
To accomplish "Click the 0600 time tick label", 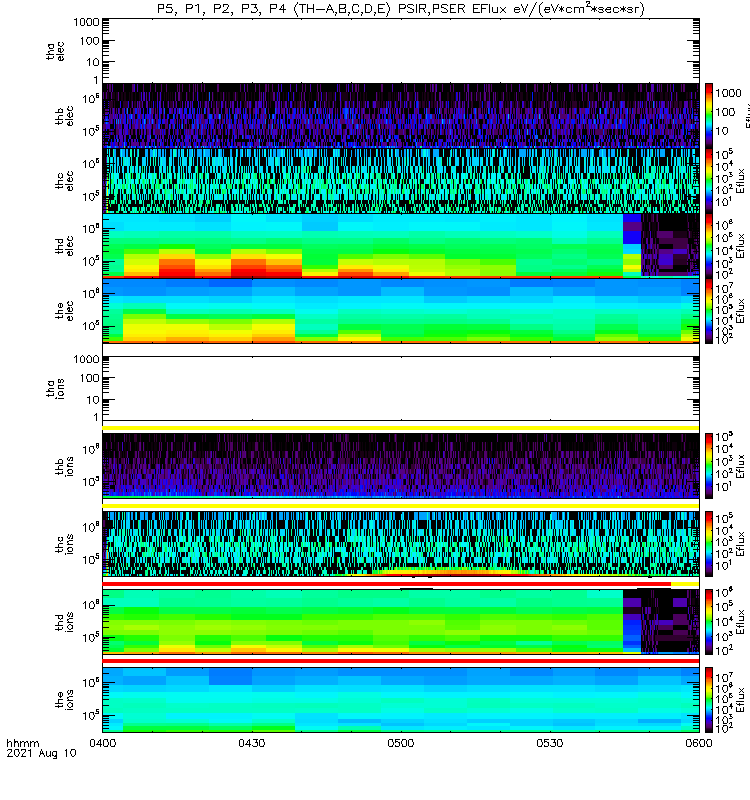I will coord(698,743).
